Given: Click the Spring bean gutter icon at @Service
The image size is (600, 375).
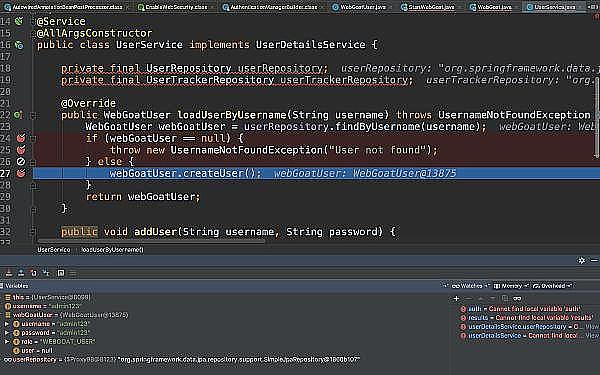Looking at the screenshot, I should [x=18, y=21].
